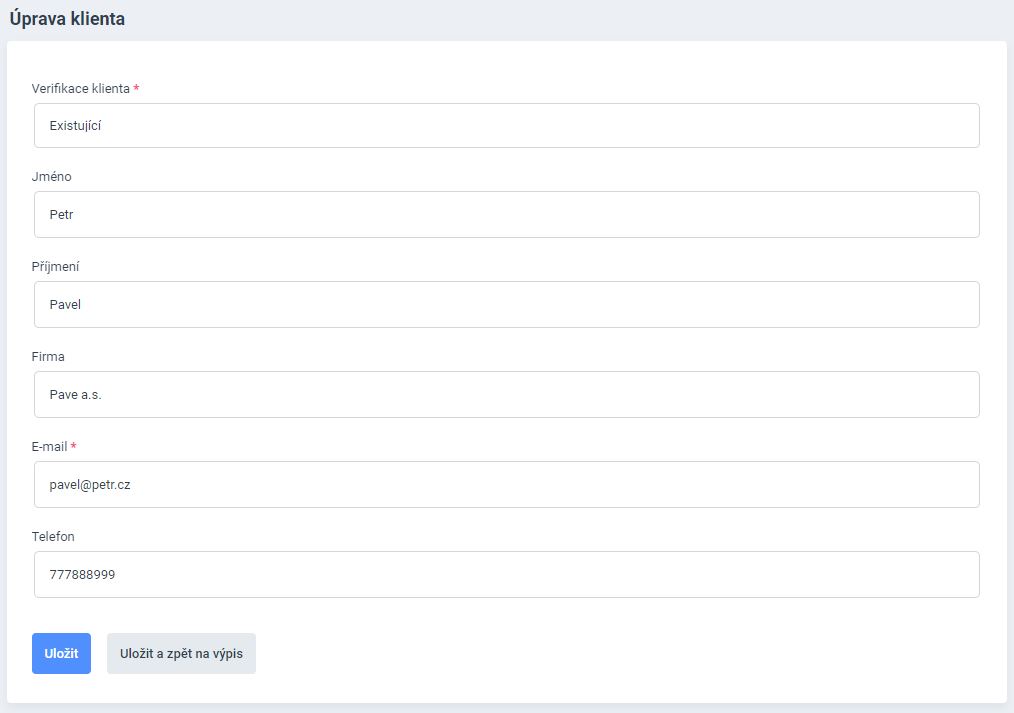Click the Jméno input field
1014x713 pixels.
point(506,214)
